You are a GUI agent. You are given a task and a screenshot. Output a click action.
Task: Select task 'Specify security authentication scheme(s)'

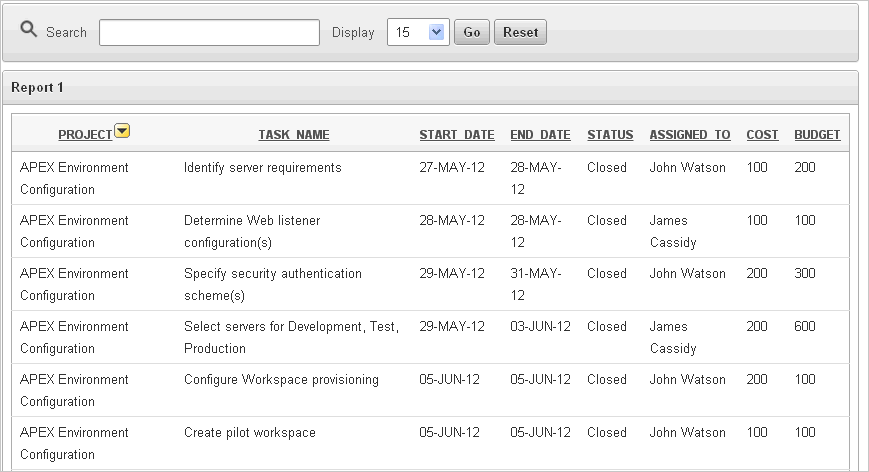pos(273,284)
